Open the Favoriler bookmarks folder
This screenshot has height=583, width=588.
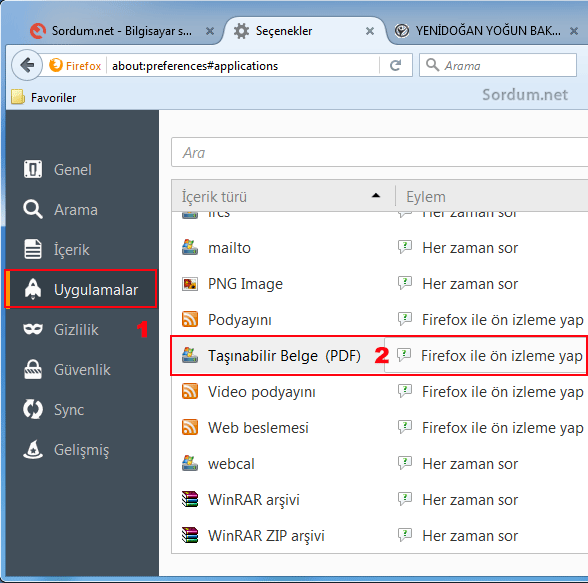coord(44,97)
